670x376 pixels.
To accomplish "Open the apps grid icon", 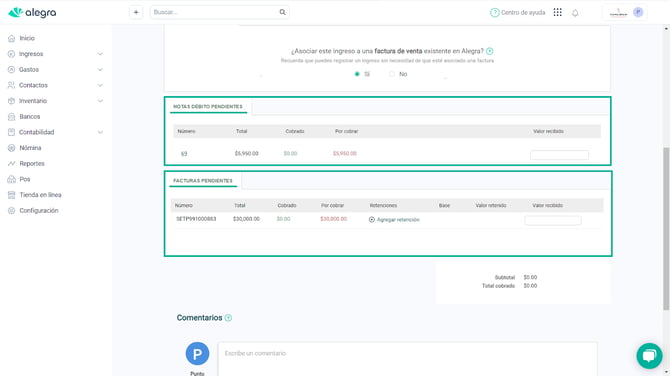I will 557,12.
